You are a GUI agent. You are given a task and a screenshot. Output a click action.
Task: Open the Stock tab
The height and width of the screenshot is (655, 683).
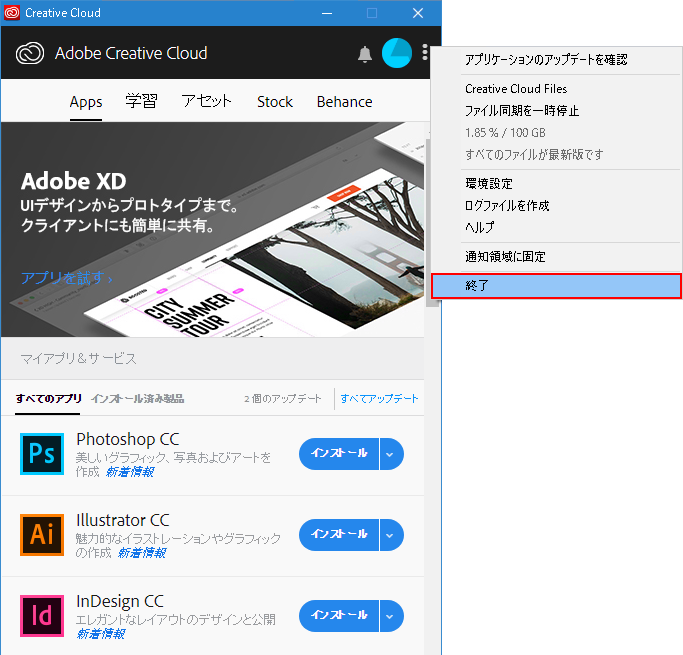275,102
